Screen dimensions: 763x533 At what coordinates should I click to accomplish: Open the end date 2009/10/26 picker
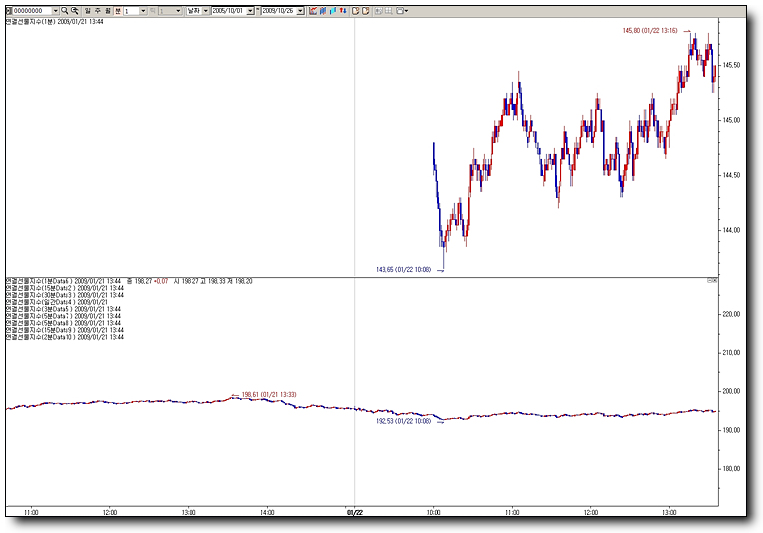(300, 10)
